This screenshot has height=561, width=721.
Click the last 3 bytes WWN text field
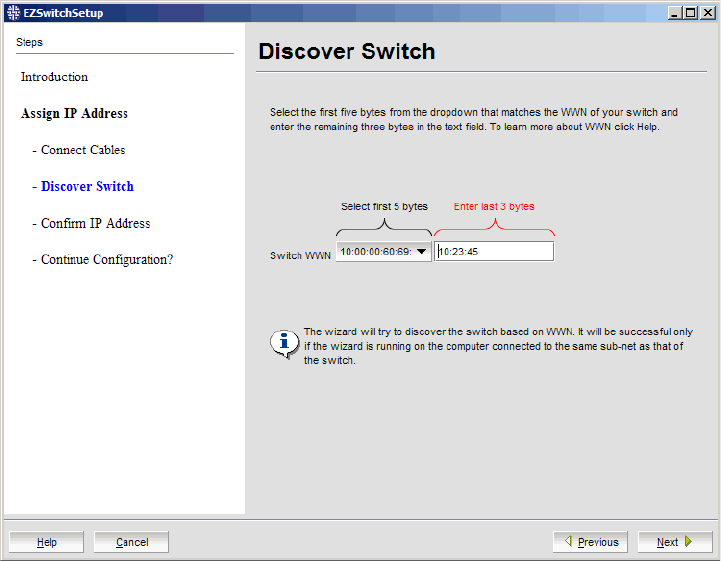tap(494, 252)
